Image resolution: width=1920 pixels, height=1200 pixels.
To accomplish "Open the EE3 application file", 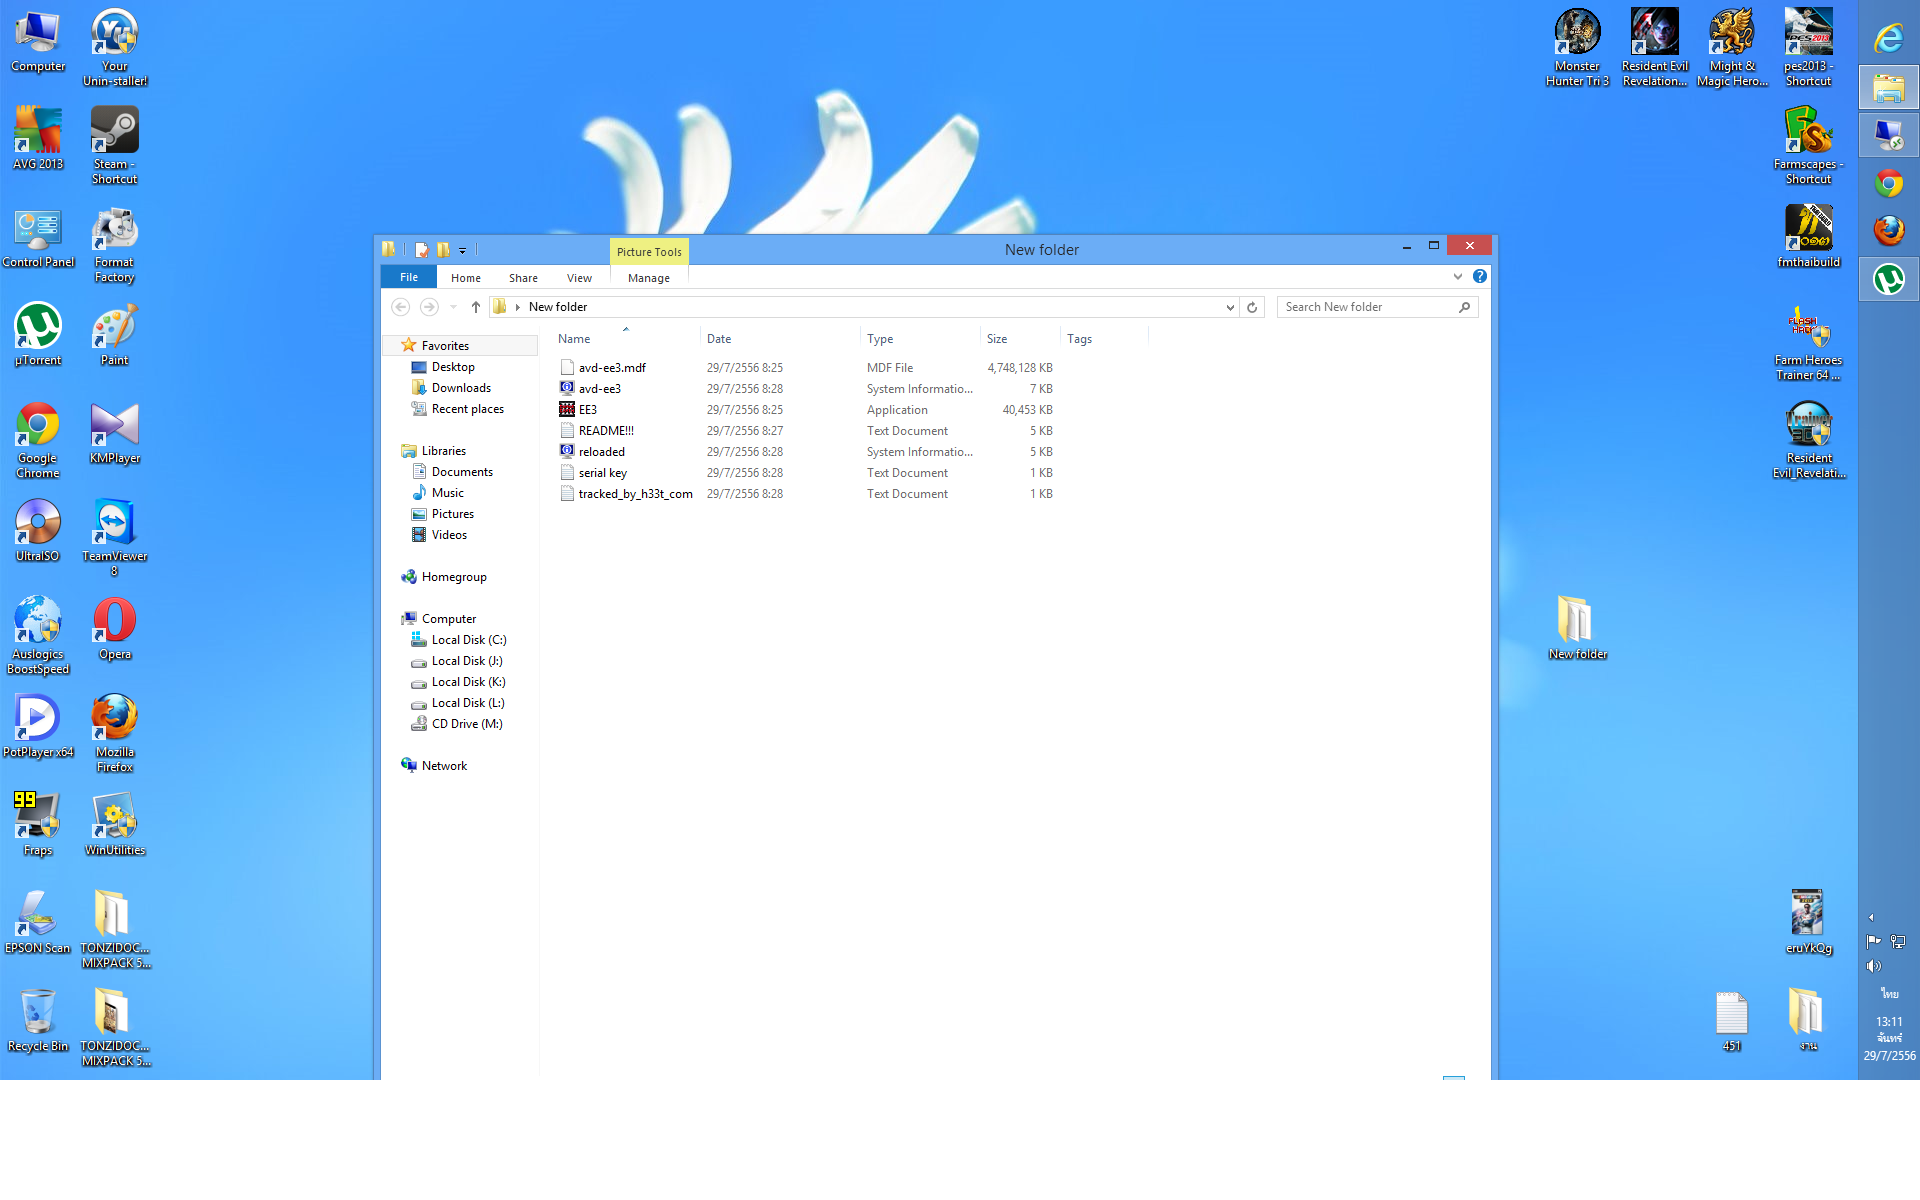I will point(587,410).
